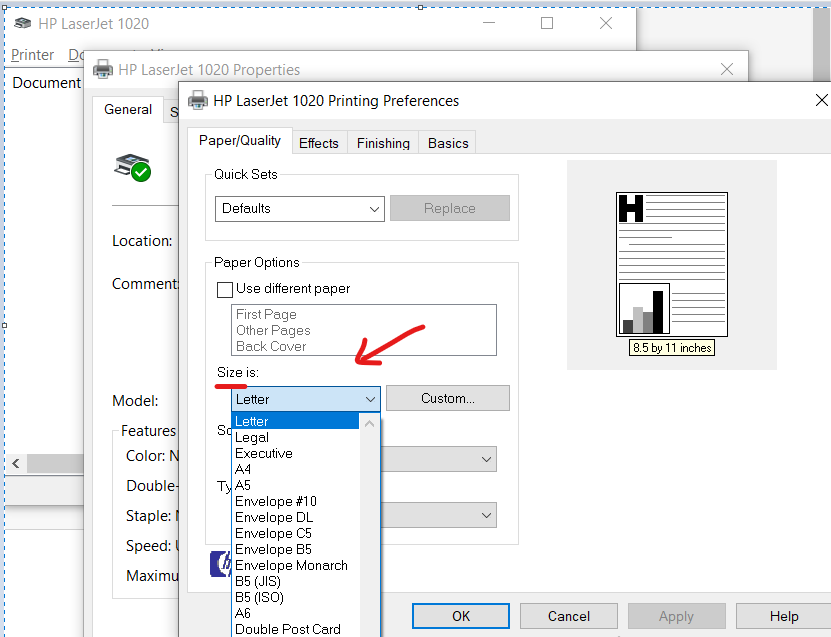Open the Printer menu in queue window
This screenshot has width=831, height=637.
point(32,55)
